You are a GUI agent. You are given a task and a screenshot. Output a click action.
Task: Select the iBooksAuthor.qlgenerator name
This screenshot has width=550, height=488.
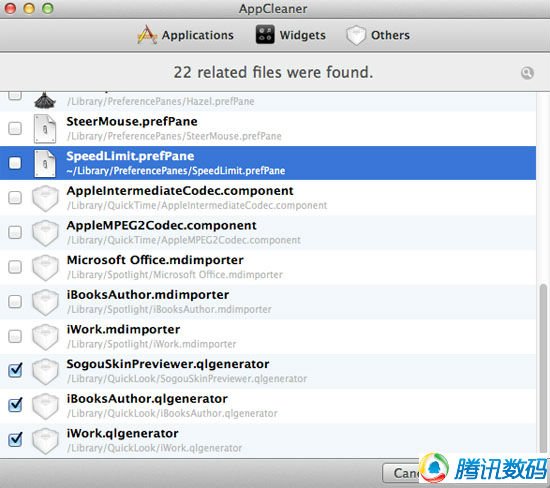tap(147, 399)
